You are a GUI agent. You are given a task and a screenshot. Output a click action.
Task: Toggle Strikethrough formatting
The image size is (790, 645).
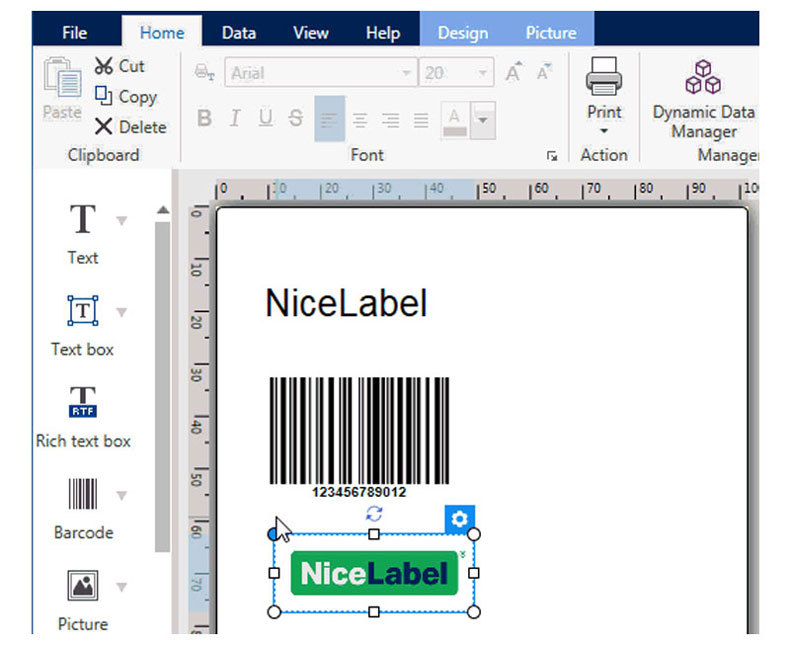[x=296, y=118]
